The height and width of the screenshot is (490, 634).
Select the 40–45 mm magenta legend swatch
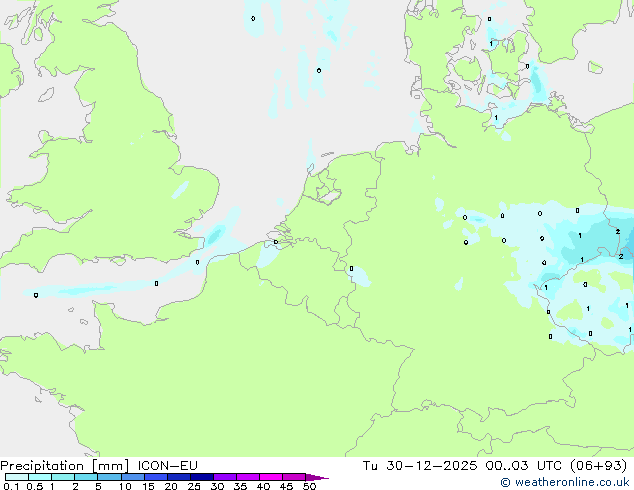click(271, 477)
